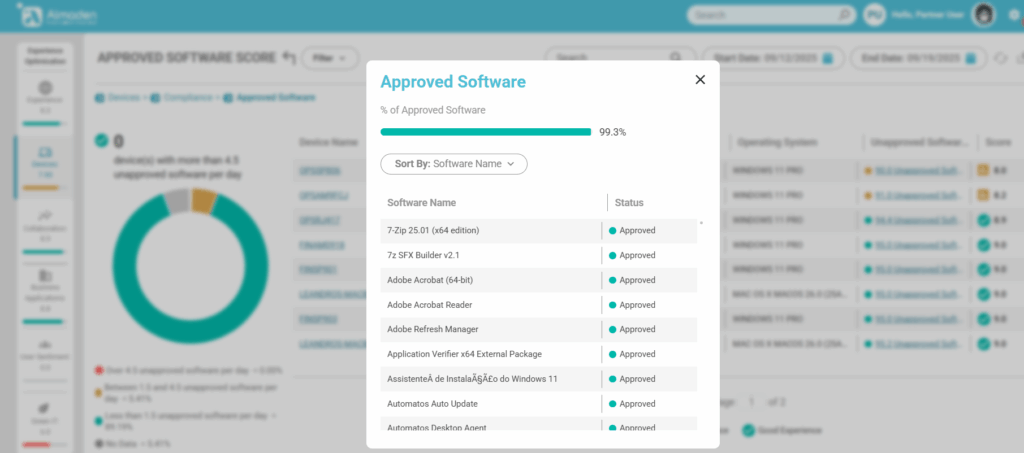Viewport: 1024px width, 453px height.
Task: Open the Sort By Software Name dropdown
Action: coord(454,163)
